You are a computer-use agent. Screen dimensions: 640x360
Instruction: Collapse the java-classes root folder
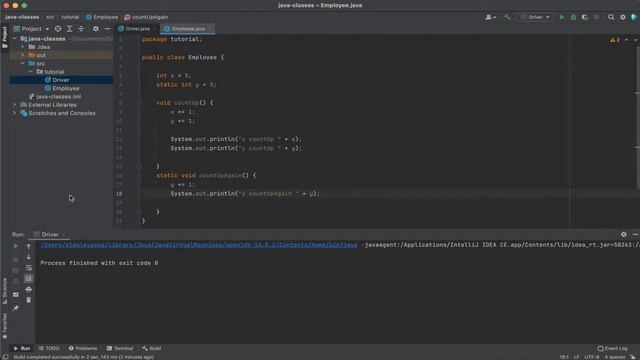pos(15,39)
